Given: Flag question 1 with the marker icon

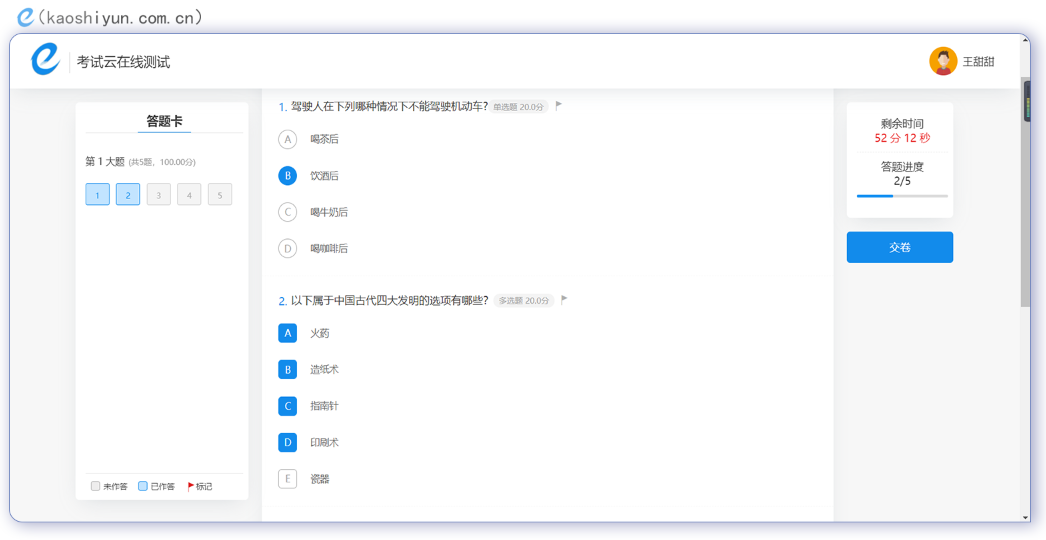Looking at the screenshot, I should 559,105.
